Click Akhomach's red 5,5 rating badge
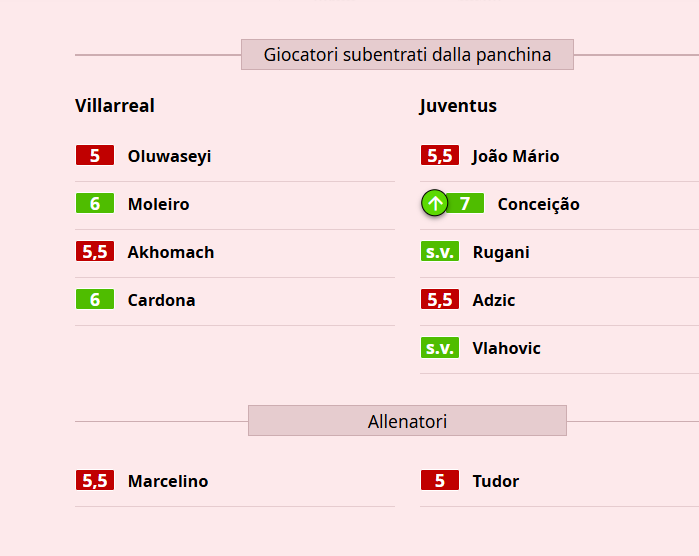 [x=95, y=252]
